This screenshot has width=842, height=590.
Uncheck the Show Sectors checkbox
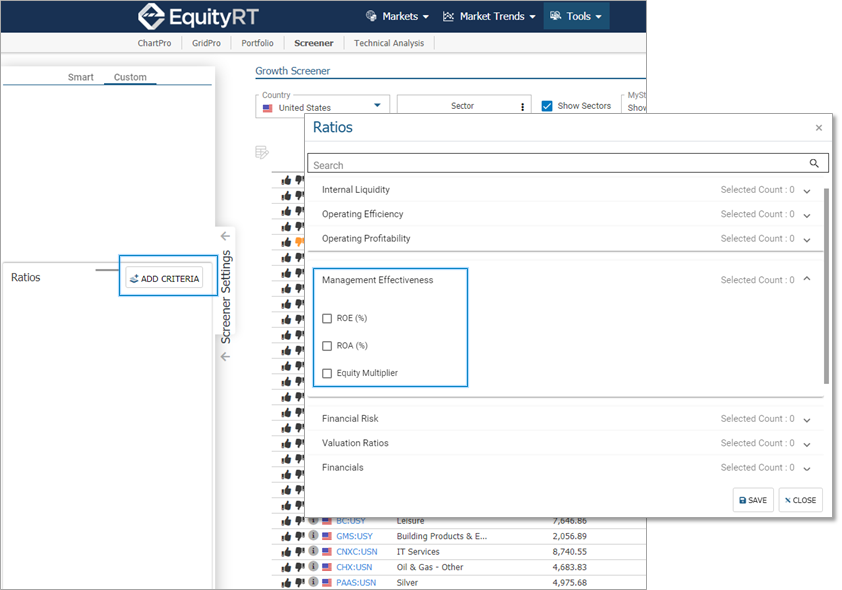pos(547,106)
